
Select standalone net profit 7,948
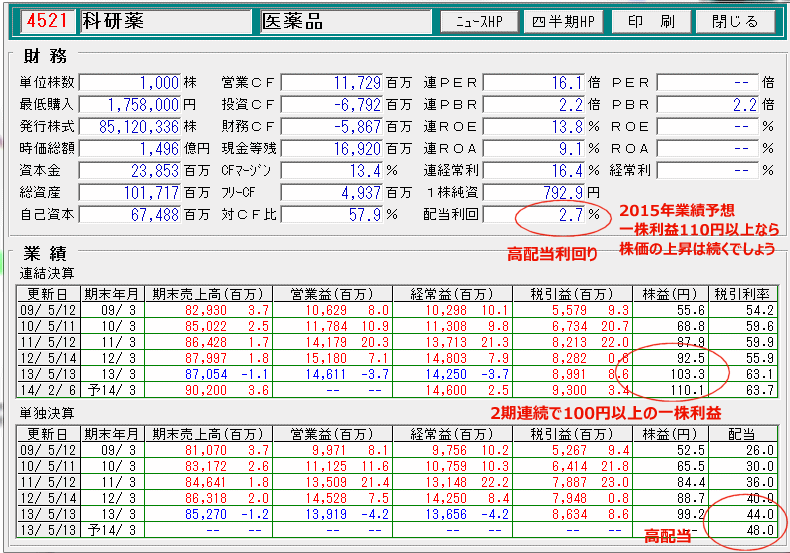point(568,499)
